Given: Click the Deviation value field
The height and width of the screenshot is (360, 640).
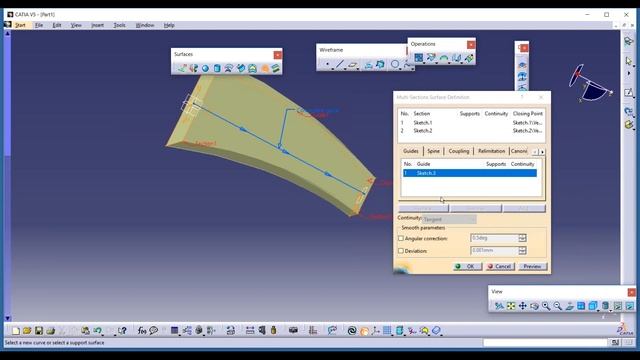Looking at the screenshot, I should click(494, 251).
